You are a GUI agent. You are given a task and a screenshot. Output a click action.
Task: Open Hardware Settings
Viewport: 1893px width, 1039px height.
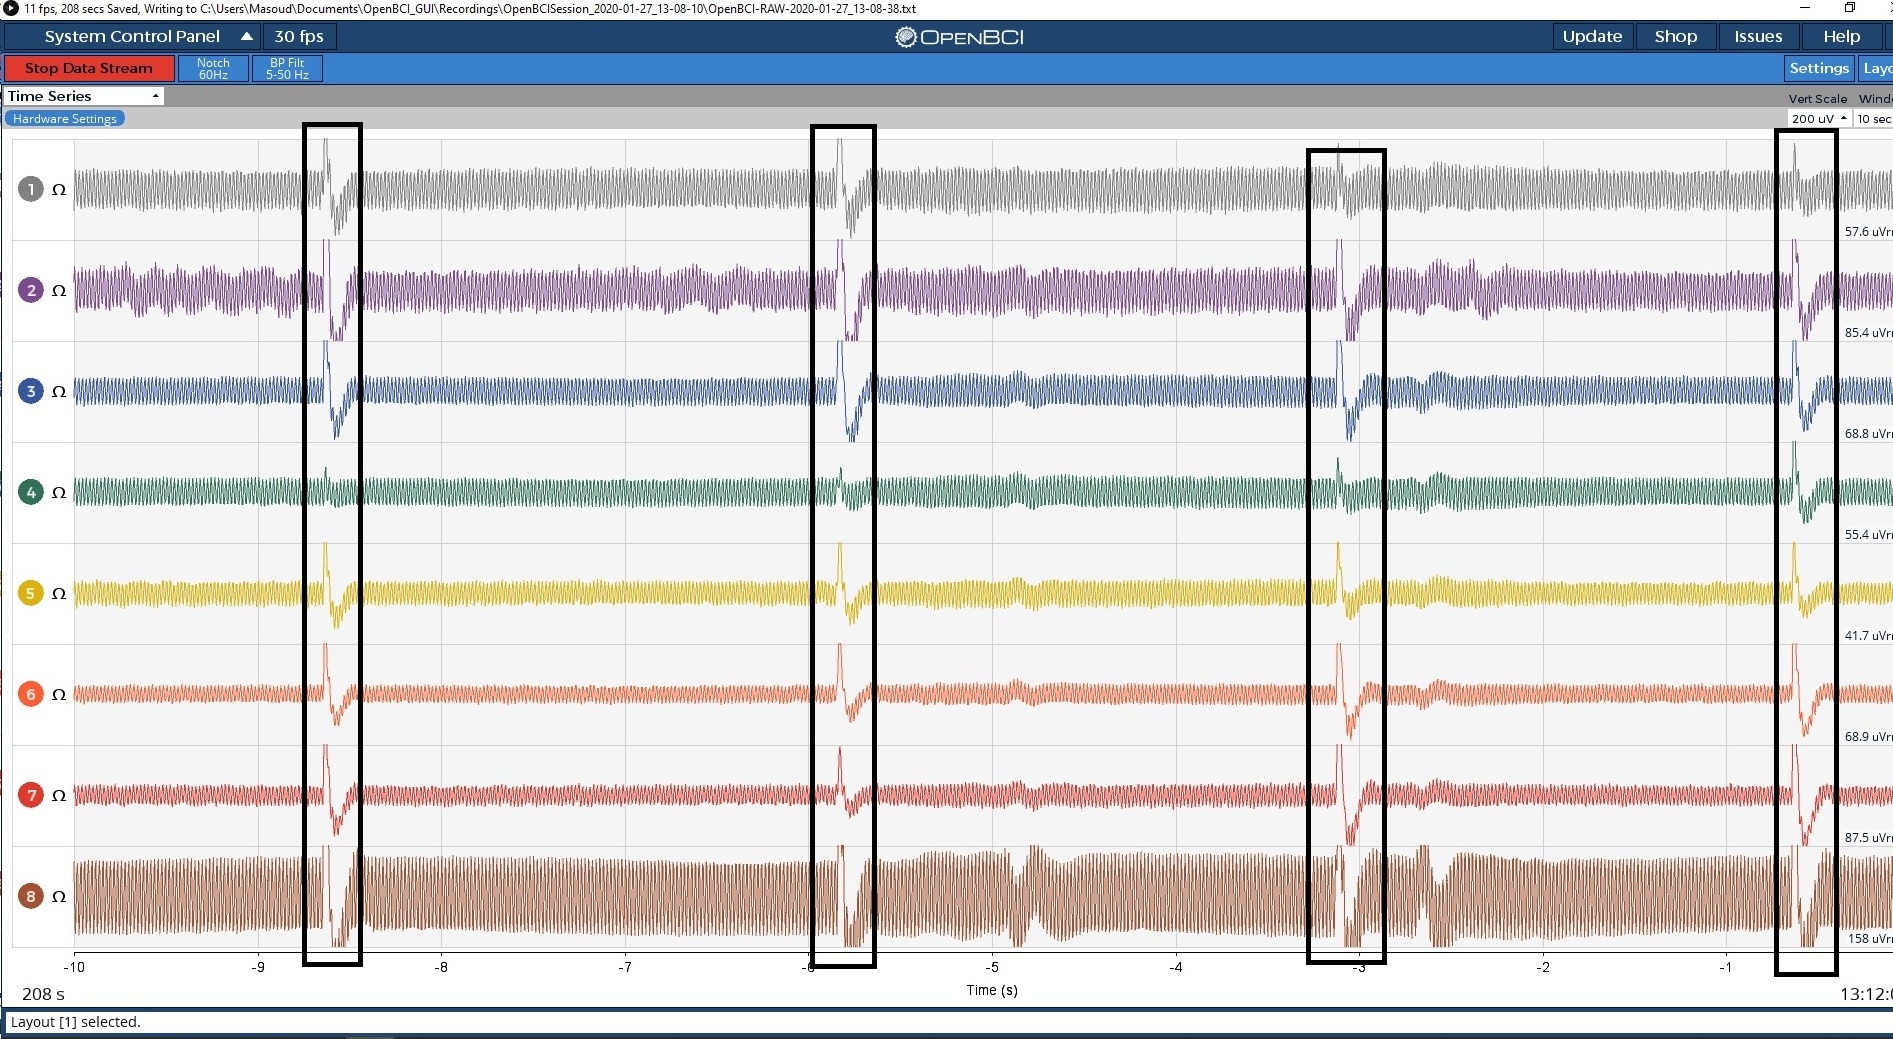click(x=64, y=117)
